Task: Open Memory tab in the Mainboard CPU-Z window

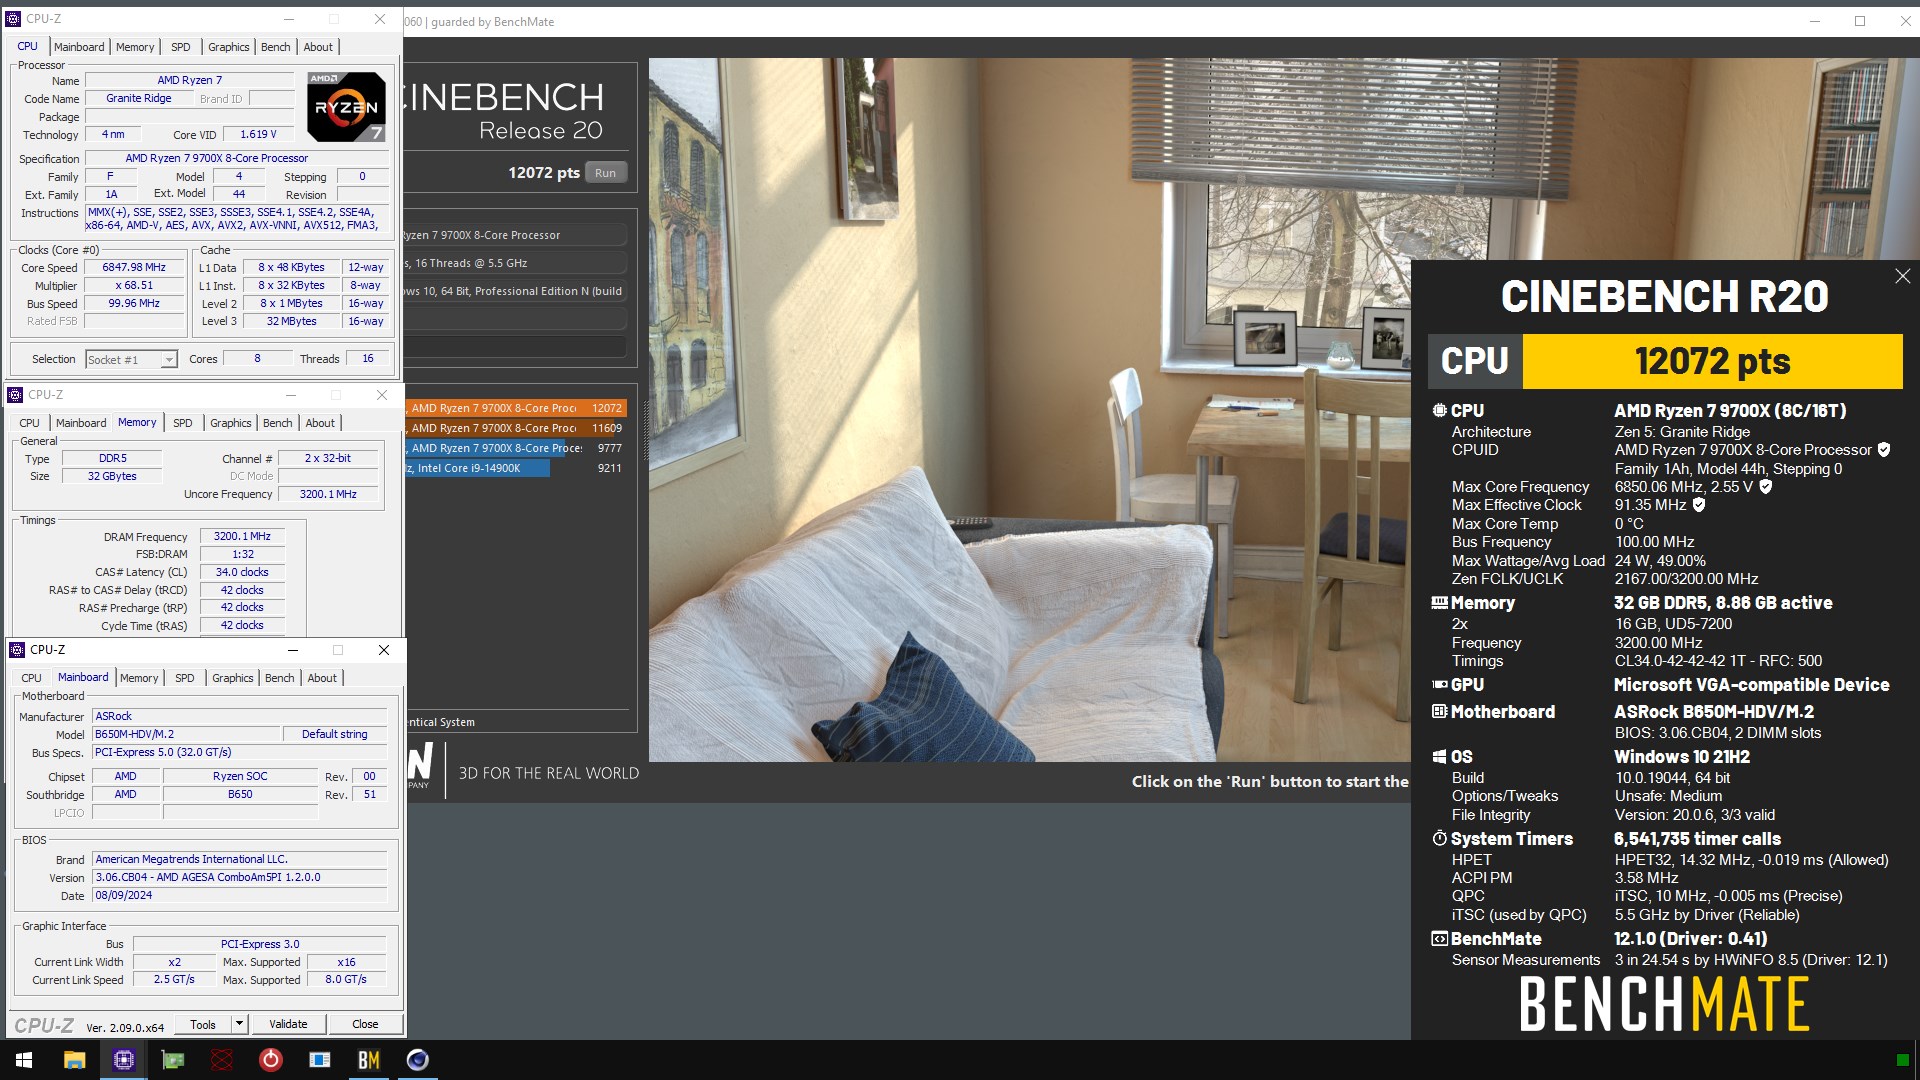Action: coord(139,678)
